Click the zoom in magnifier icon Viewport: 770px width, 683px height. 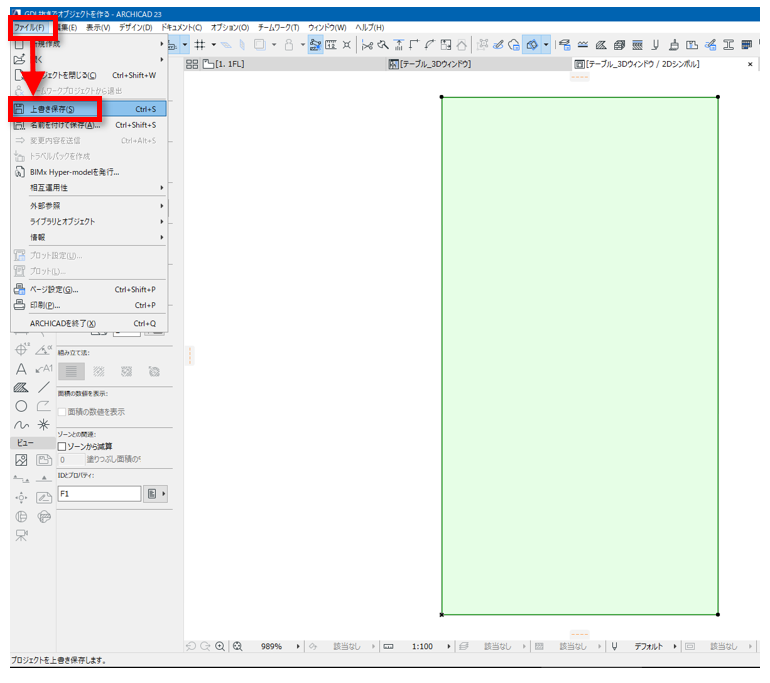[x=220, y=646]
